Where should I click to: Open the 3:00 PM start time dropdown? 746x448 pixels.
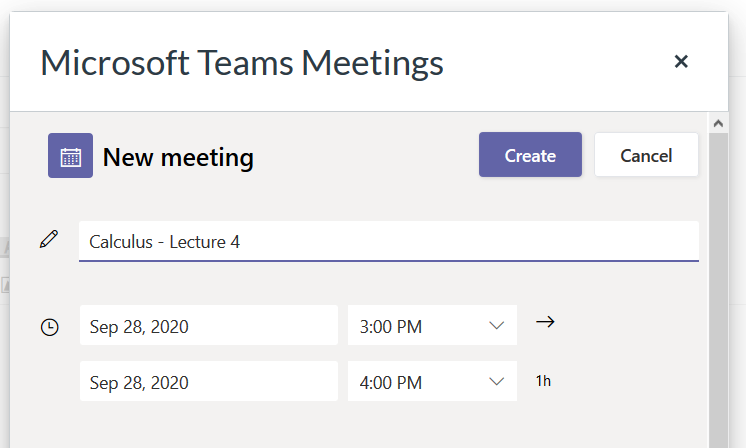pyautogui.click(x=432, y=325)
